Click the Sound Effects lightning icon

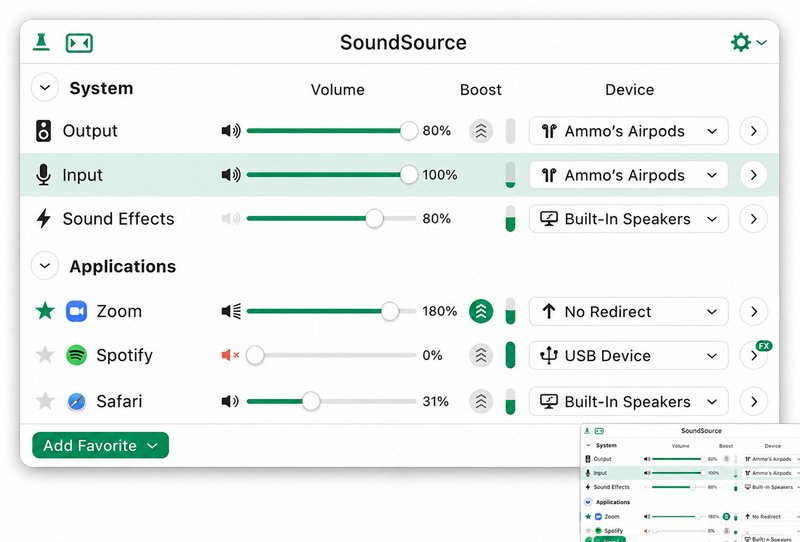tap(43, 218)
